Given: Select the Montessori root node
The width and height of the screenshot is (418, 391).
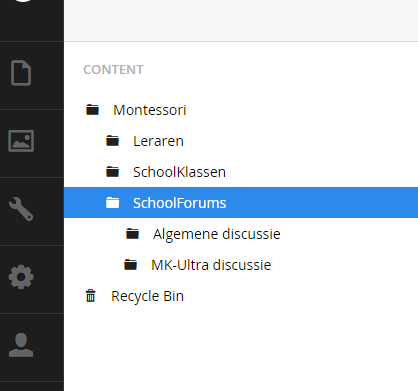Looking at the screenshot, I should [150, 110].
